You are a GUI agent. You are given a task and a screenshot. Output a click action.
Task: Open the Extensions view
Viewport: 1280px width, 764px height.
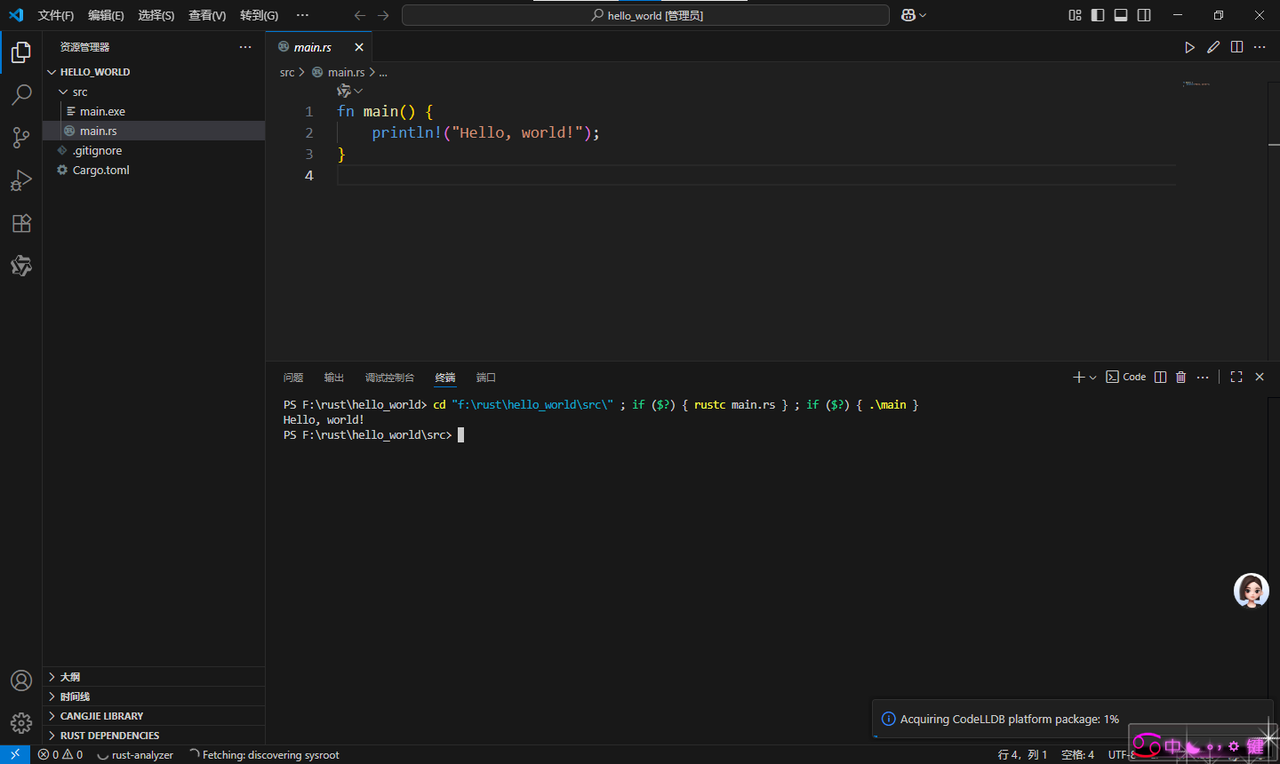coord(21,224)
